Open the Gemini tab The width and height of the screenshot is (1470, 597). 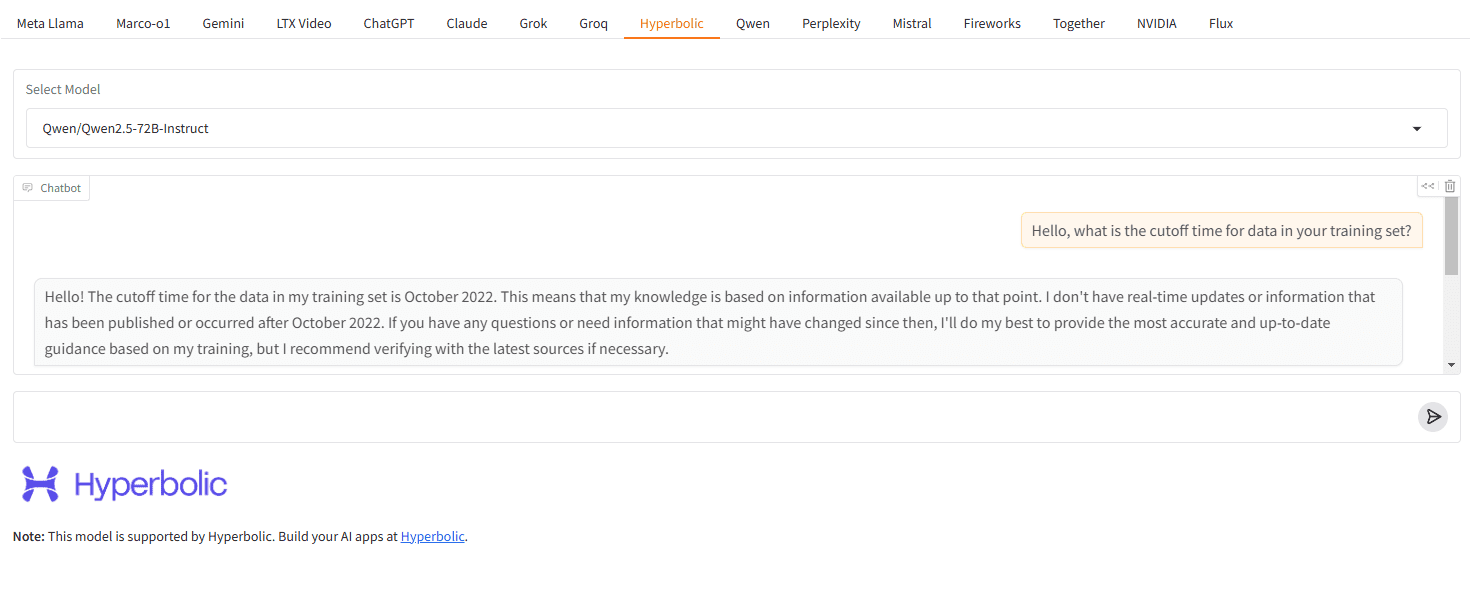223,23
